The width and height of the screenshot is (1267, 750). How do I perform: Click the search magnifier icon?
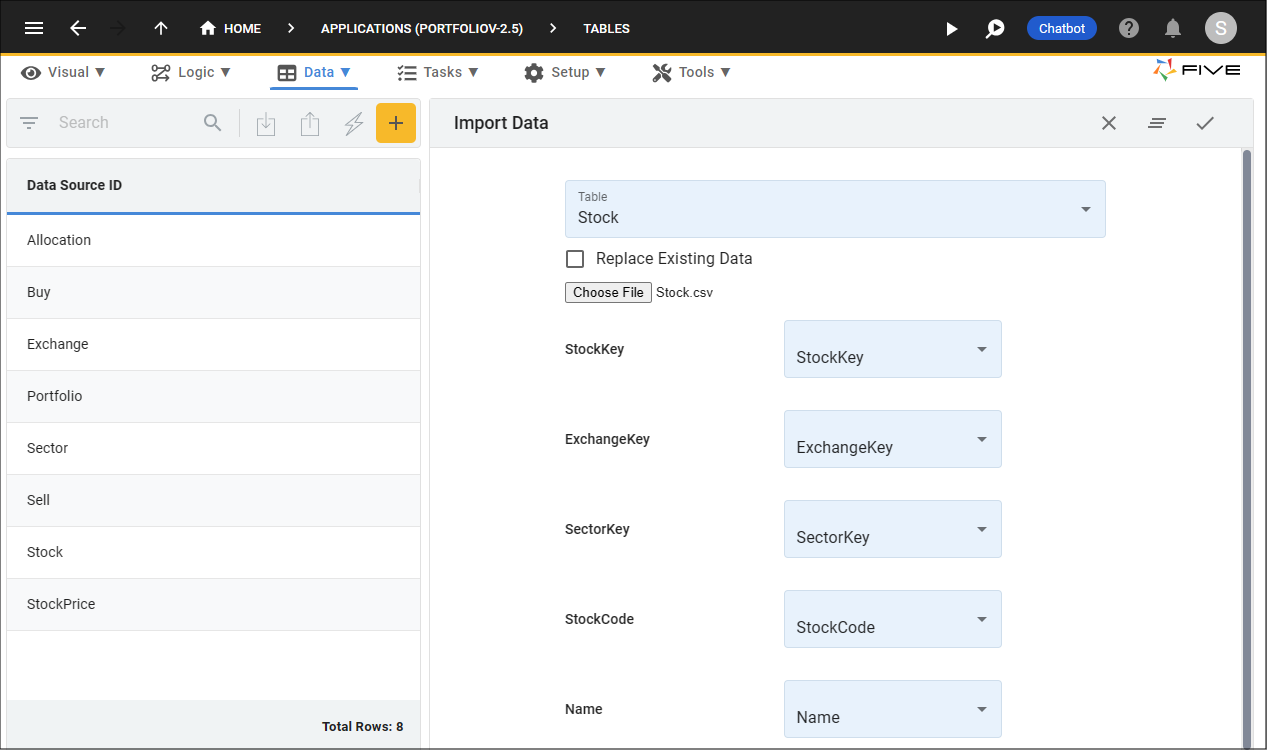(213, 123)
